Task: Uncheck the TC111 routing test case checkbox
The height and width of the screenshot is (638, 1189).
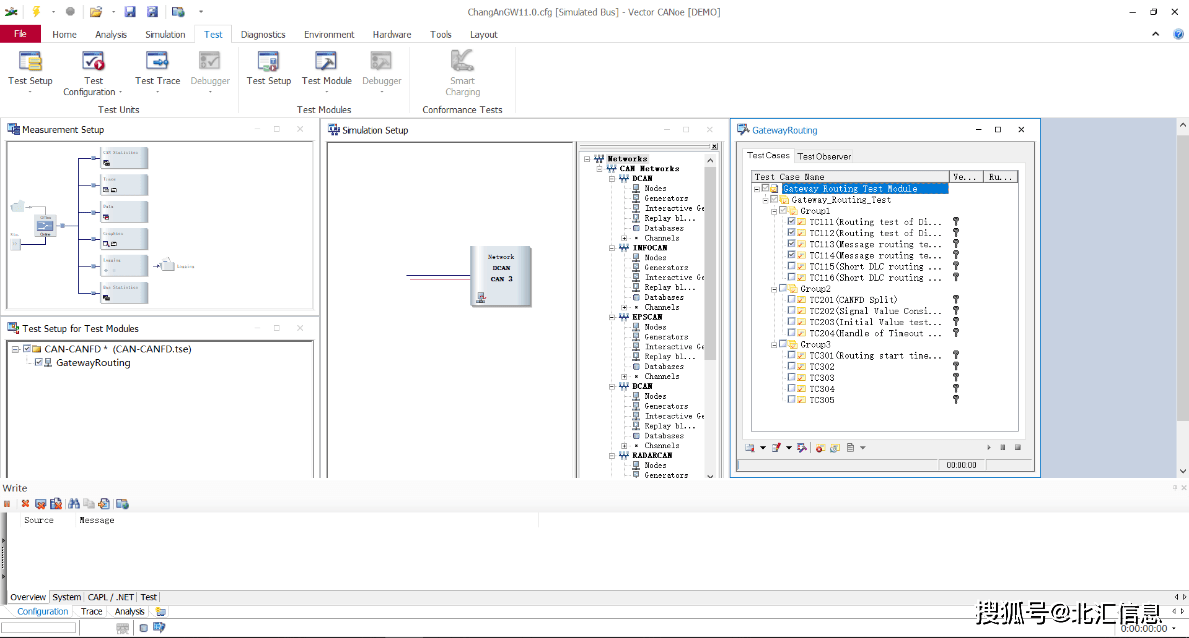Action: point(791,222)
